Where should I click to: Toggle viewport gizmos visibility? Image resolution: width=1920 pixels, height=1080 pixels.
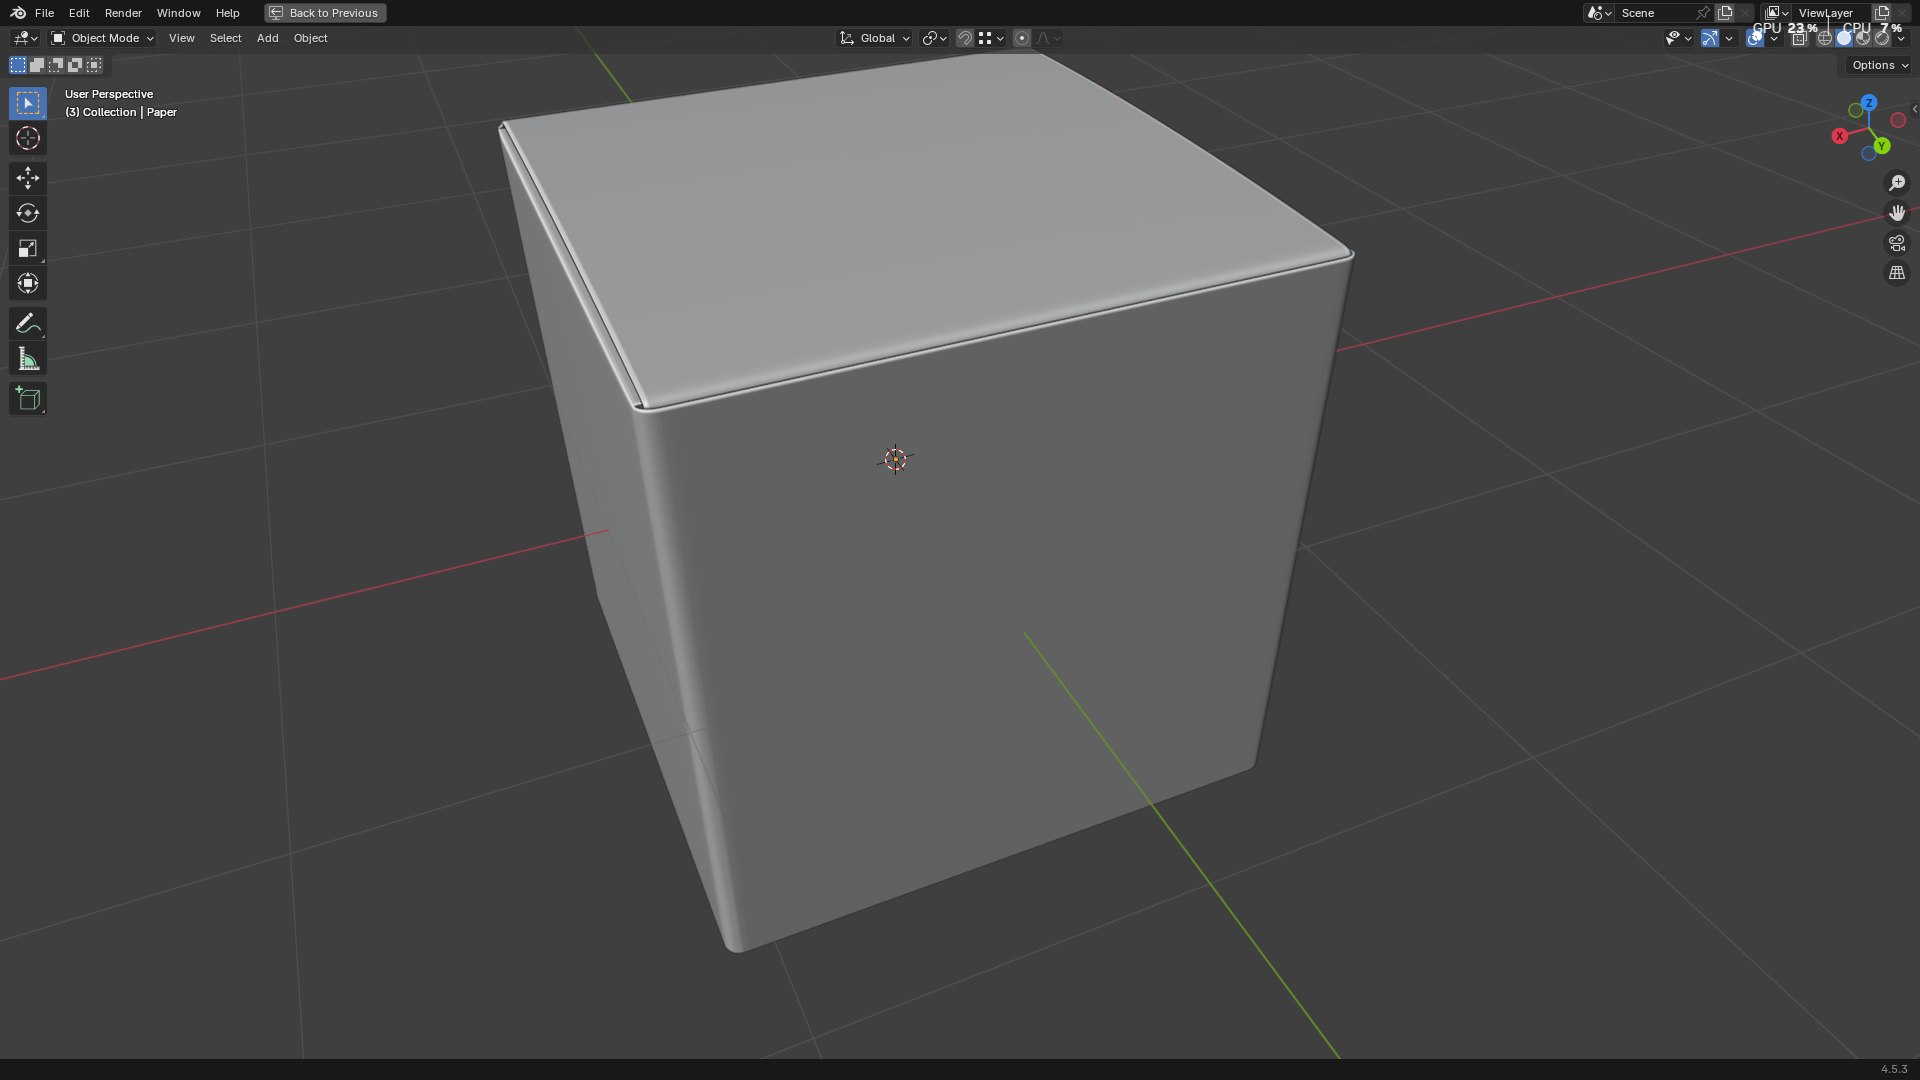pos(1710,38)
